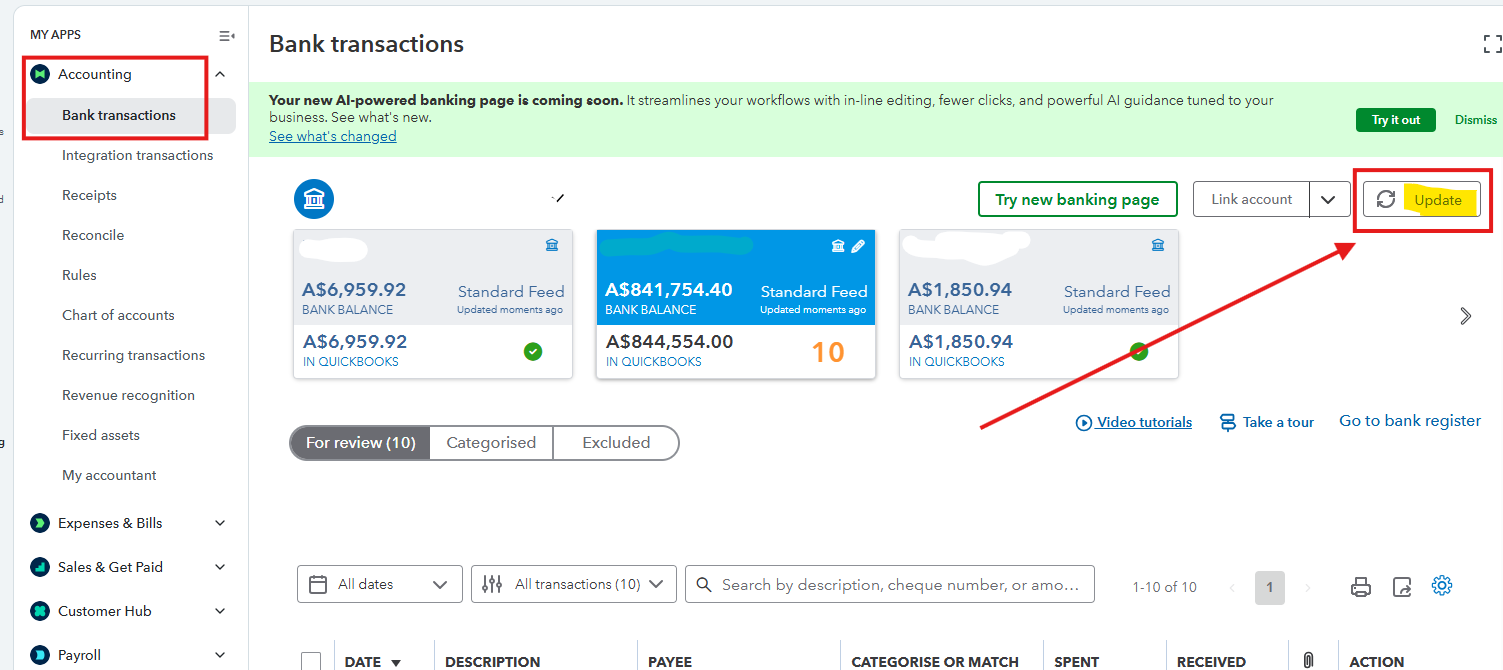
Task: Open the All dates dropdown
Action: (x=379, y=584)
